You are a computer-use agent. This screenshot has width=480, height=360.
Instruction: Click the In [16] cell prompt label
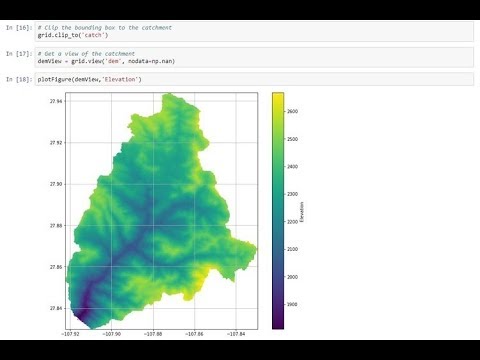pos(19,28)
